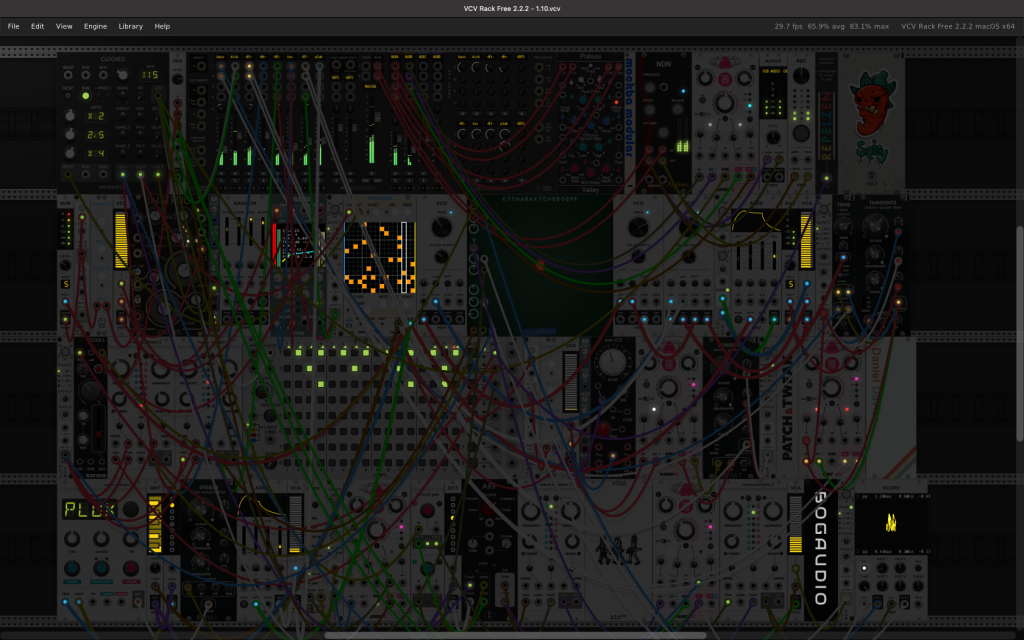Click the x 2 ratio display on Clocked
The width and height of the screenshot is (1024, 640).
[96, 116]
